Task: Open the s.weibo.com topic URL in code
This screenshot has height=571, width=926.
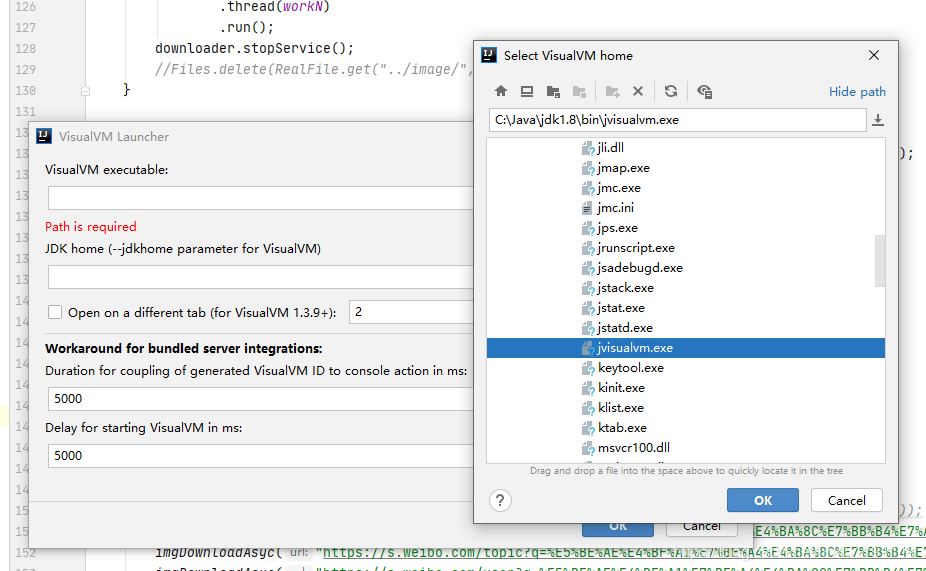Action: [623, 553]
